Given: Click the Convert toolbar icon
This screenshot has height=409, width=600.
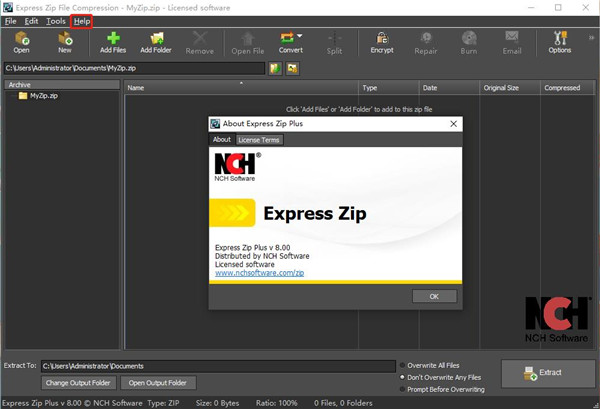Looking at the screenshot, I should click(x=288, y=42).
